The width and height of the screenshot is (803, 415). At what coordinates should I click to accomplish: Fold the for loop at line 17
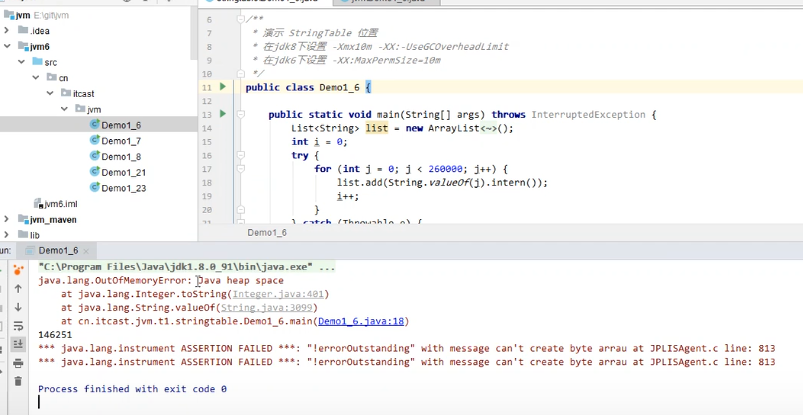pos(241,169)
